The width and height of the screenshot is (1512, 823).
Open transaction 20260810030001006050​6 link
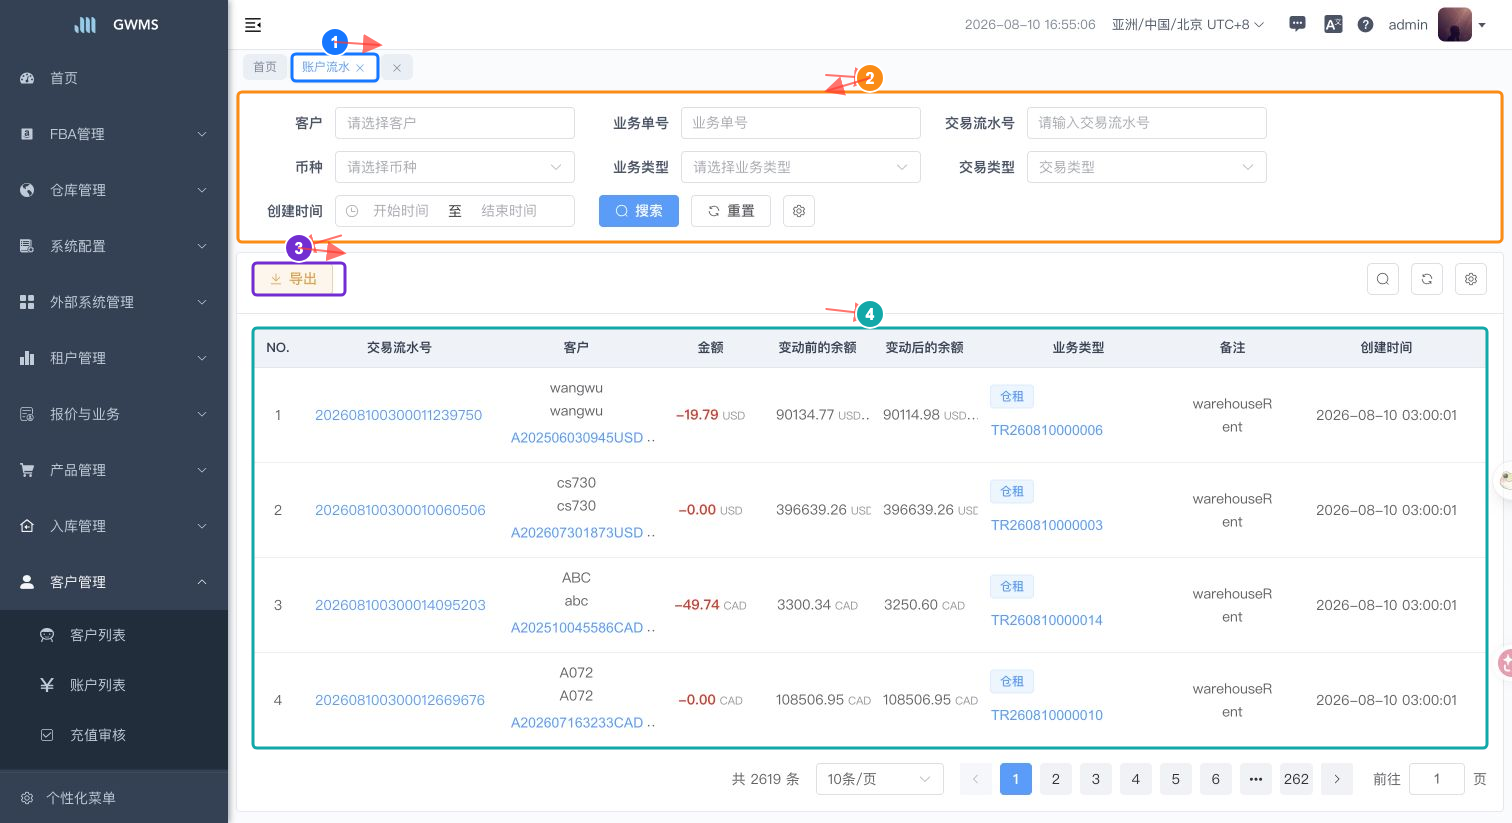(x=400, y=510)
